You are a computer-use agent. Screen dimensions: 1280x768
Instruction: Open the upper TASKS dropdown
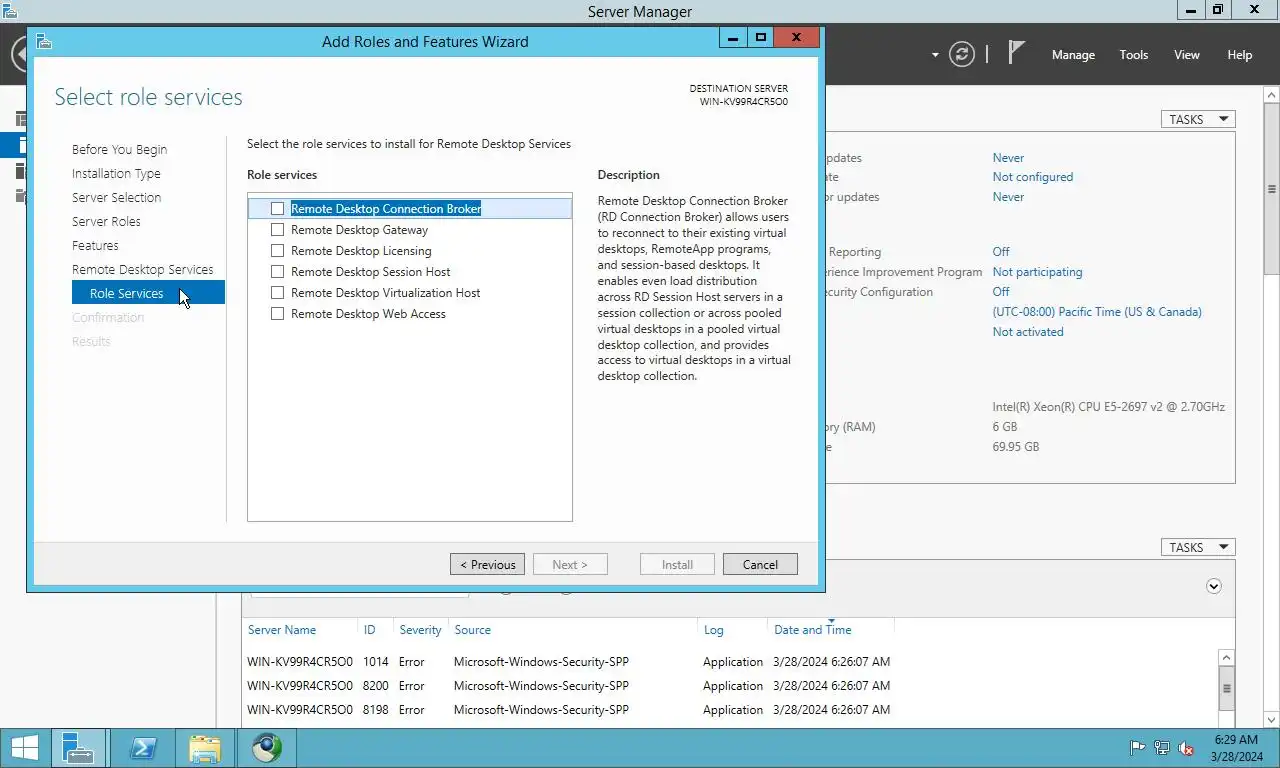1197,119
